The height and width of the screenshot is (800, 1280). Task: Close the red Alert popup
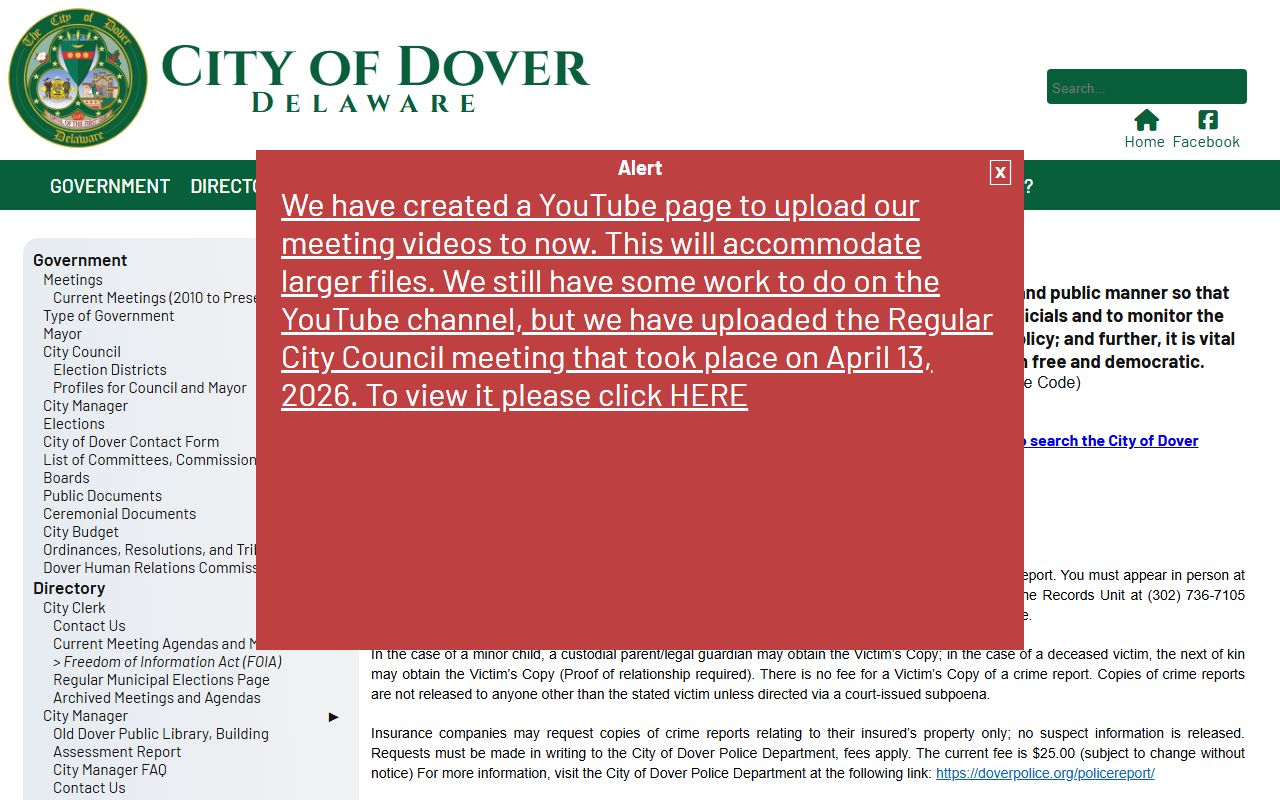pos(1000,172)
